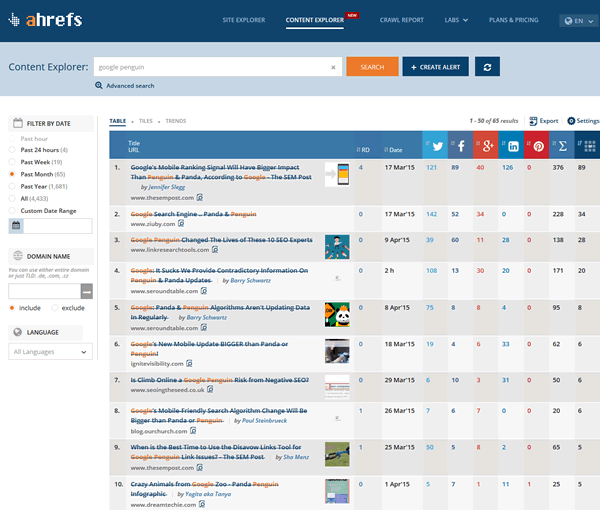Screen dimensions: 600x511
Task: Sort by Google+ shares column icon
Action: pyautogui.click(x=488, y=146)
